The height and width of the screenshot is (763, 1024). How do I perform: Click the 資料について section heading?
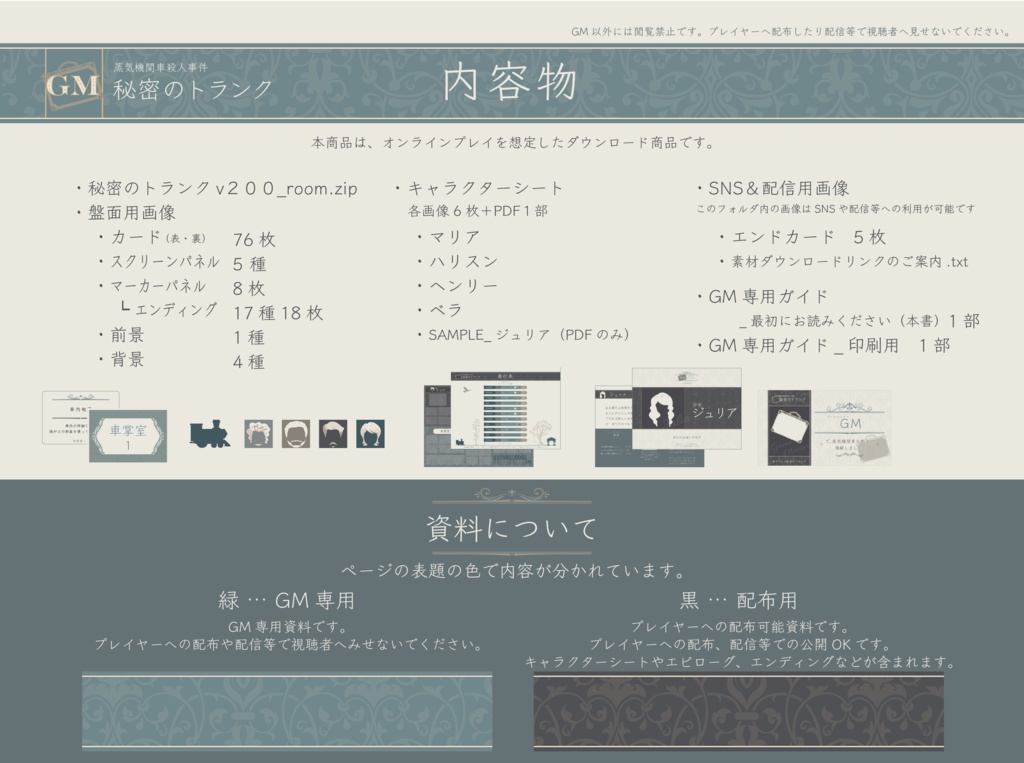coord(512,528)
